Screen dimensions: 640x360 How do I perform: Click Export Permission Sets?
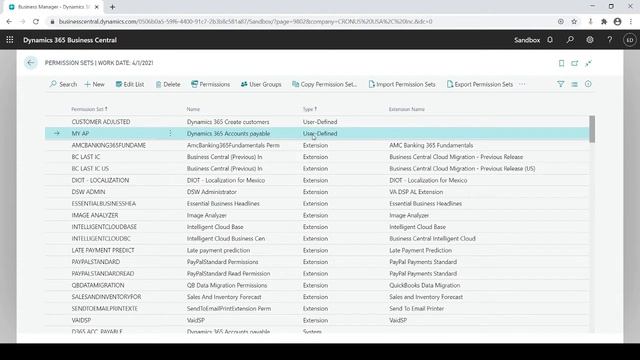click(480, 84)
